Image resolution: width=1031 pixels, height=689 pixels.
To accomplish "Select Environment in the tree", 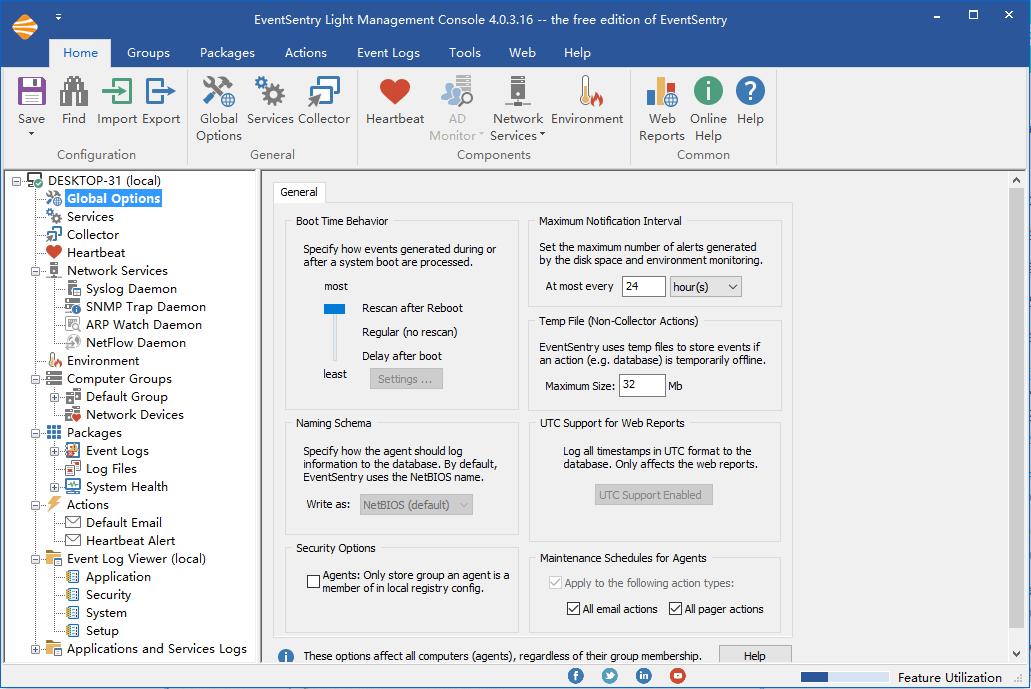I will [103, 361].
